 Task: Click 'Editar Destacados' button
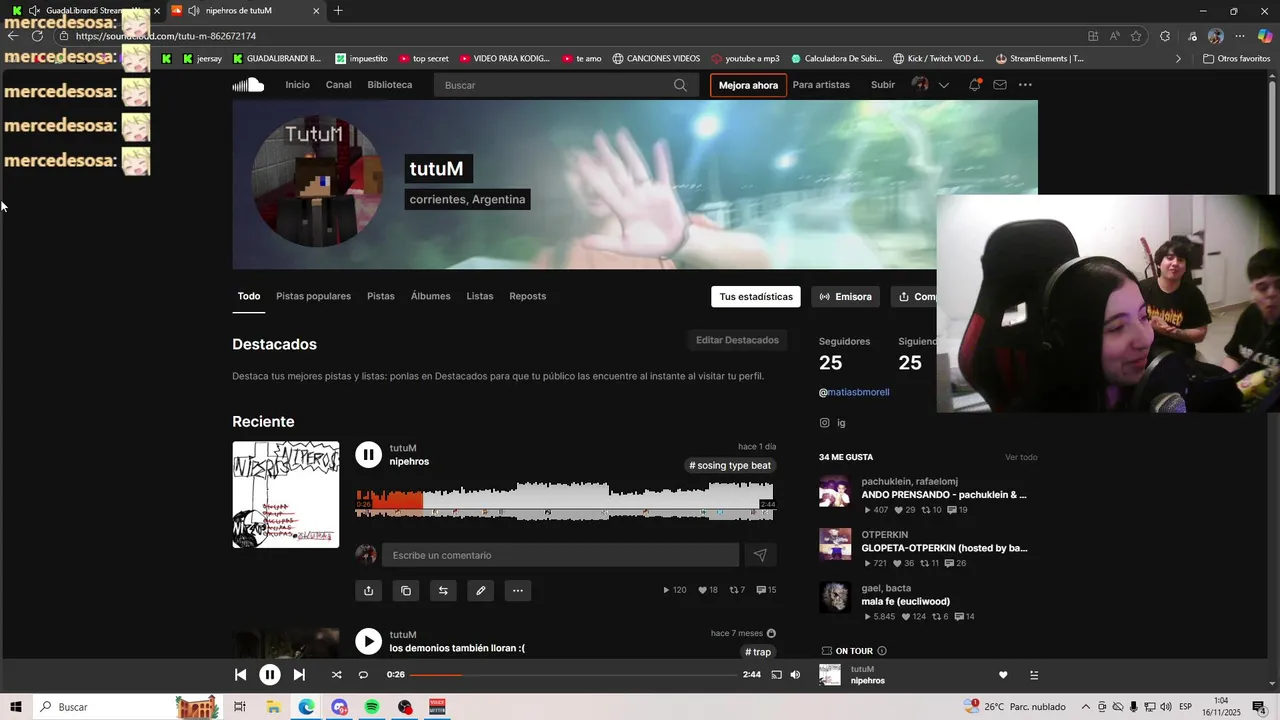click(x=737, y=340)
